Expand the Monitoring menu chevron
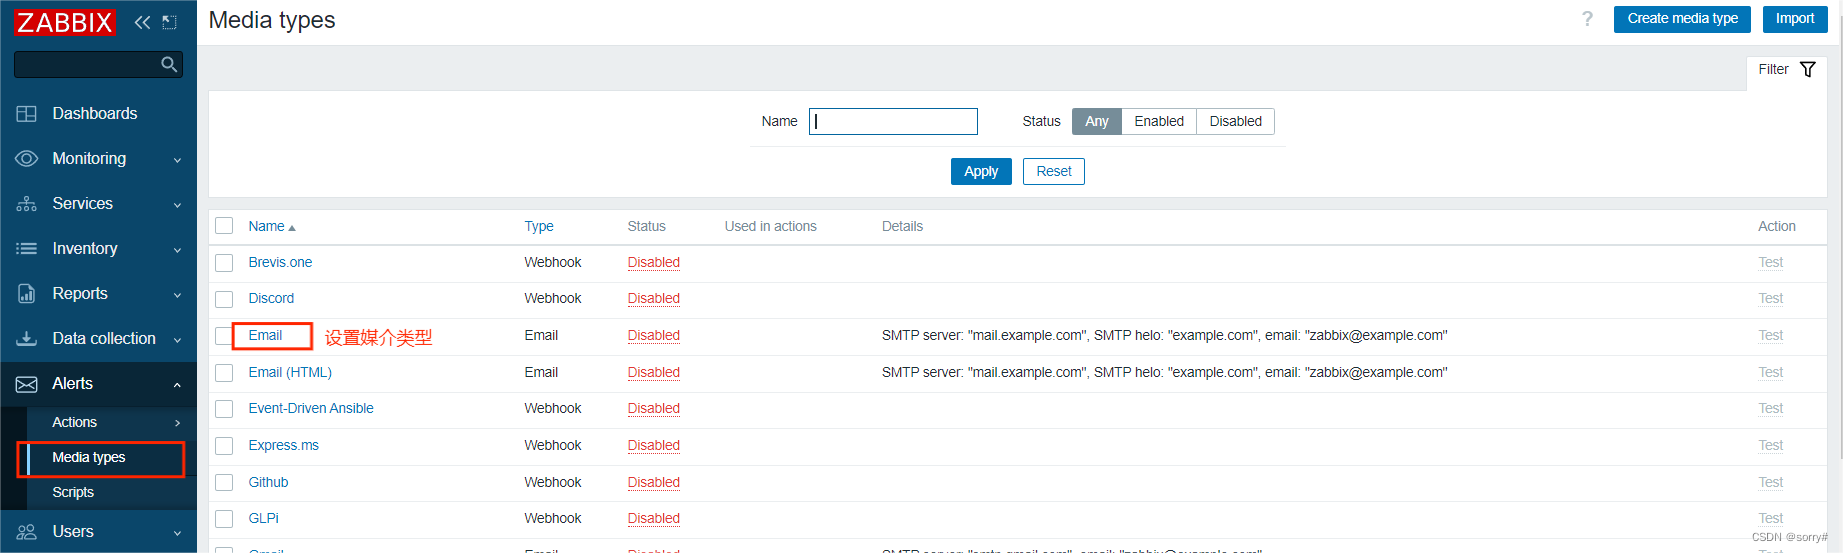The width and height of the screenshot is (1843, 553). [177, 160]
